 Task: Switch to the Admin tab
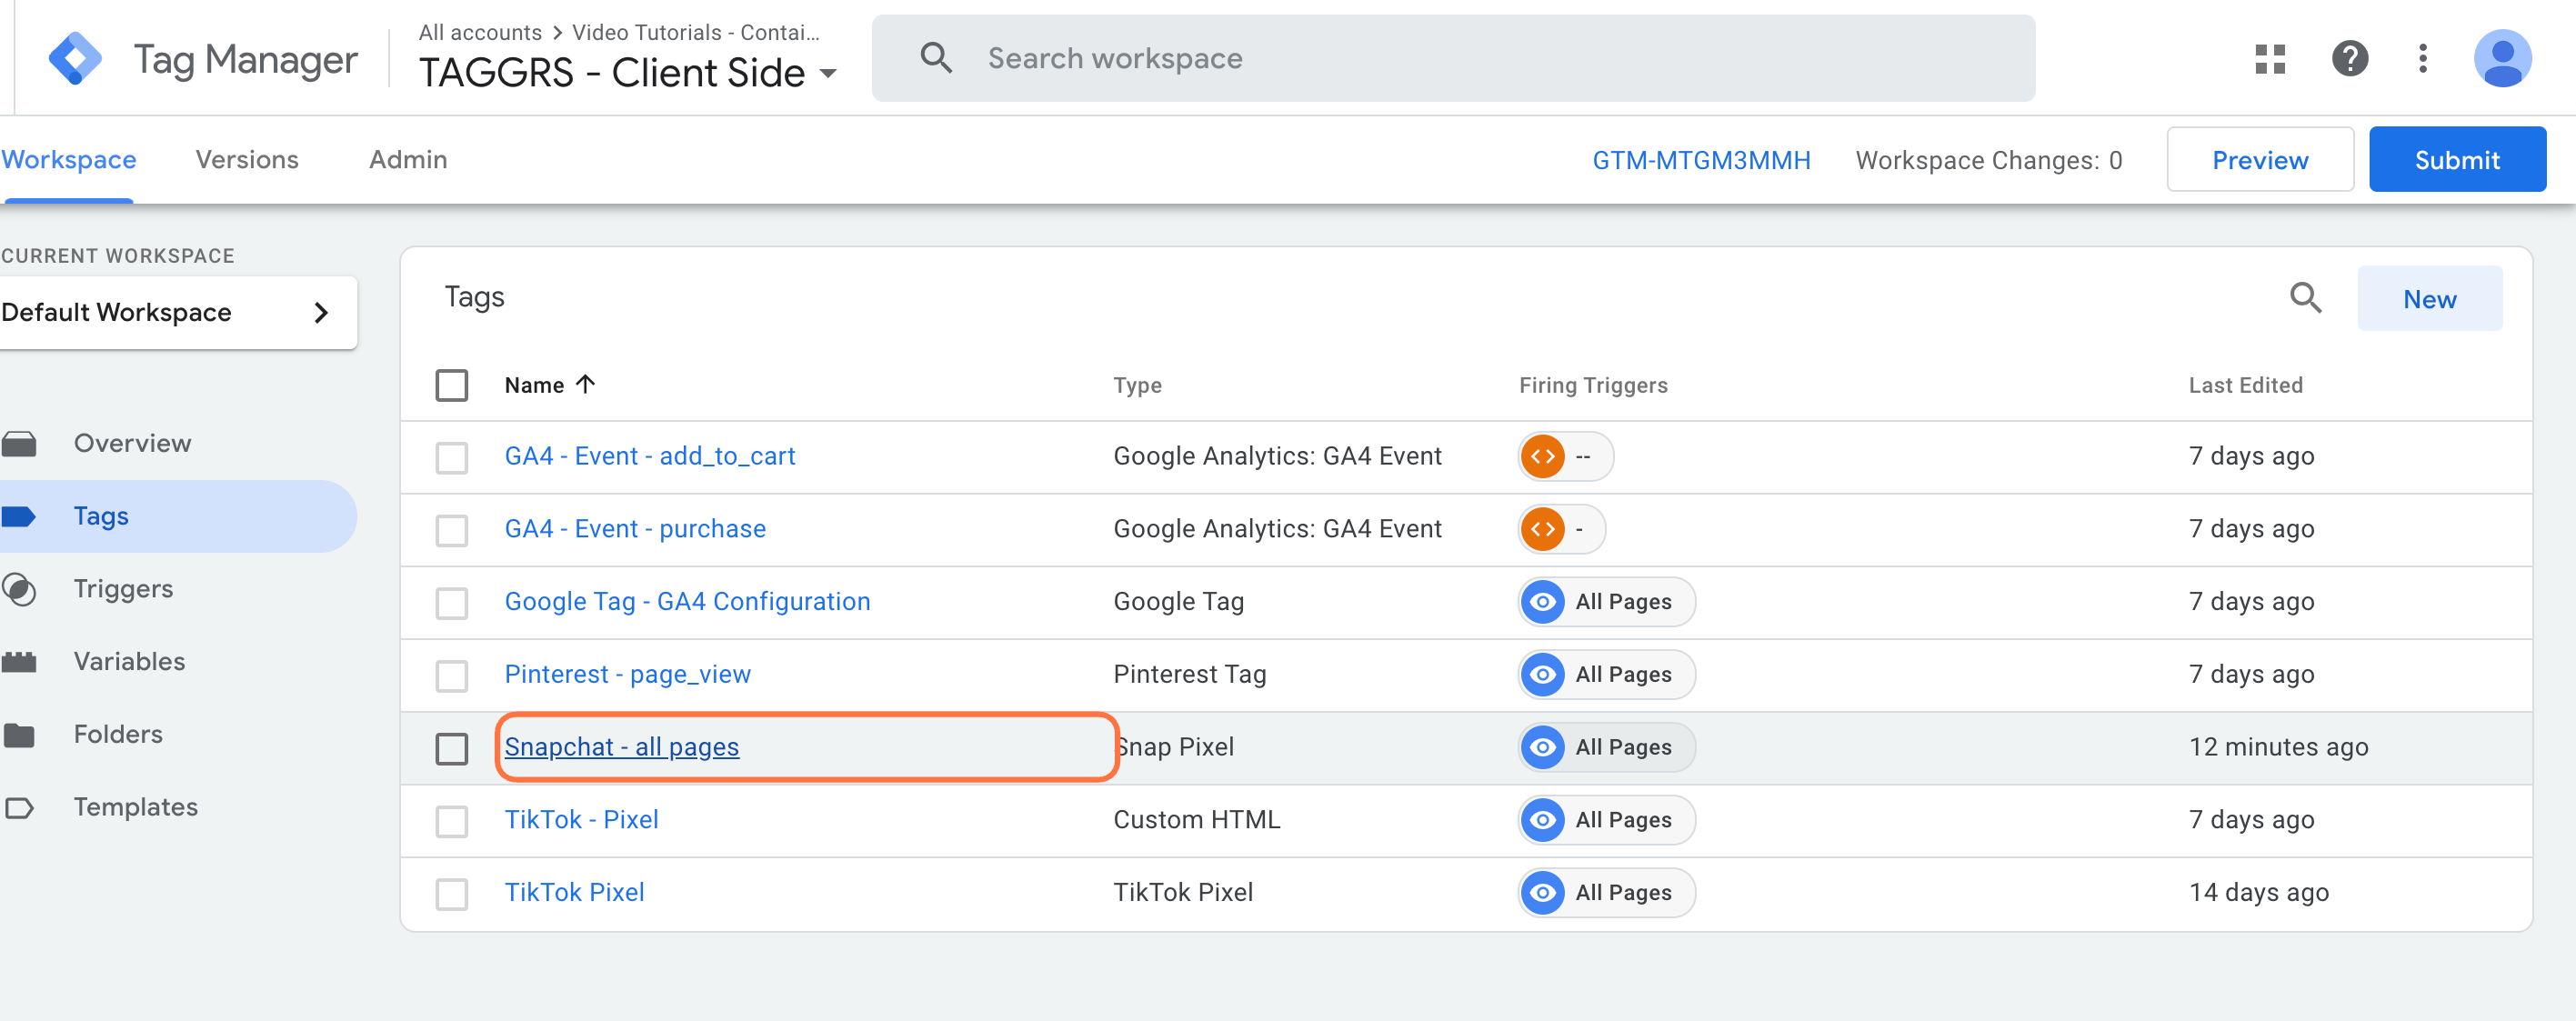(408, 160)
